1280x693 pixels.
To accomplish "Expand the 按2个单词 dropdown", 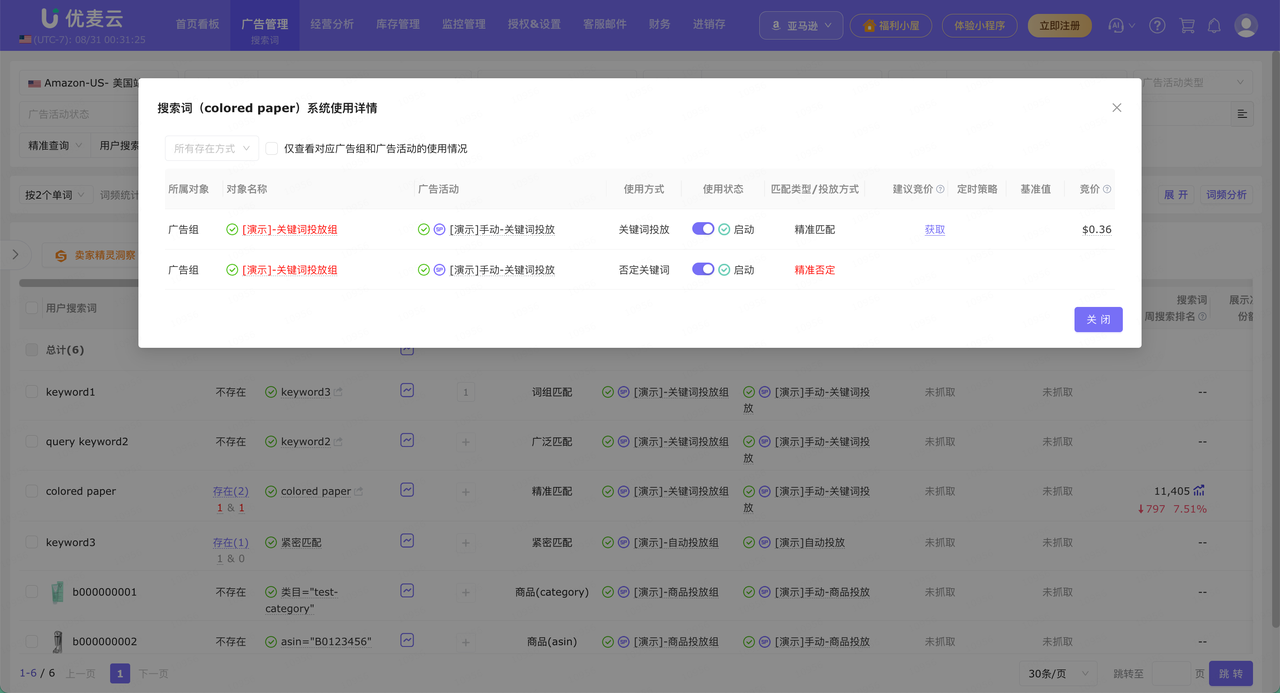I will (55, 195).
